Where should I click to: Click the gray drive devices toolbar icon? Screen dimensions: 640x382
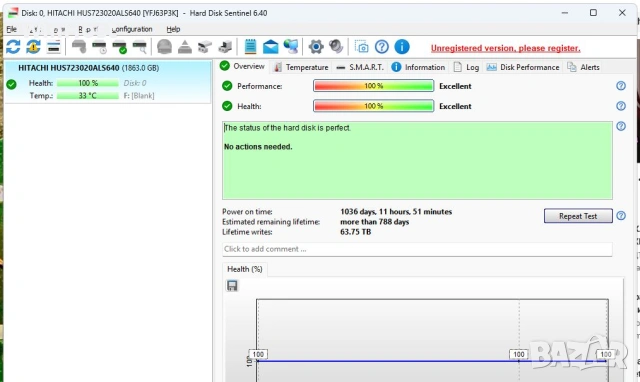tap(204, 47)
